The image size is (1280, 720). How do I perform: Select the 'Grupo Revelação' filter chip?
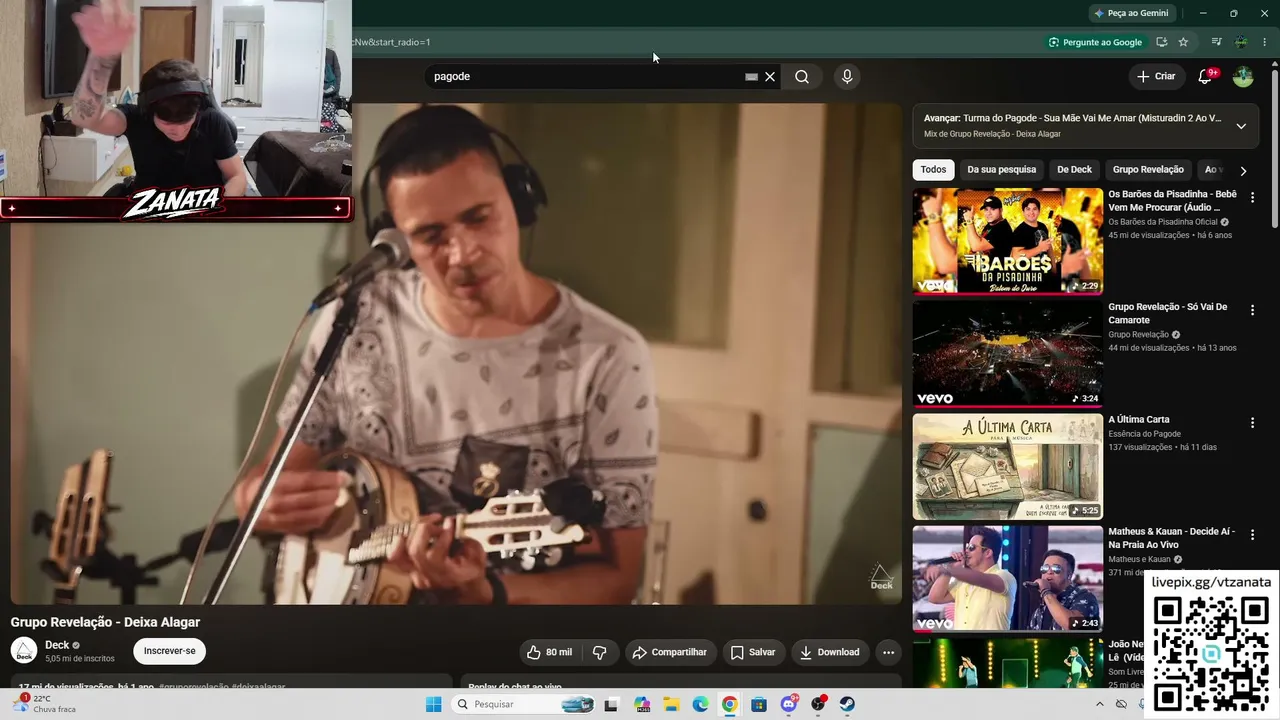coord(1148,170)
